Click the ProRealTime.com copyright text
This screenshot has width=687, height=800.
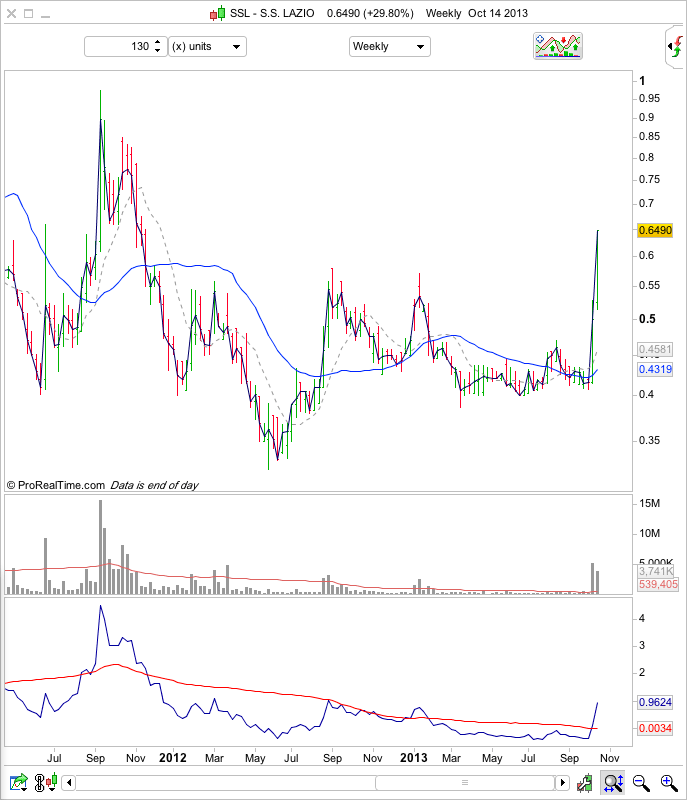(x=56, y=485)
